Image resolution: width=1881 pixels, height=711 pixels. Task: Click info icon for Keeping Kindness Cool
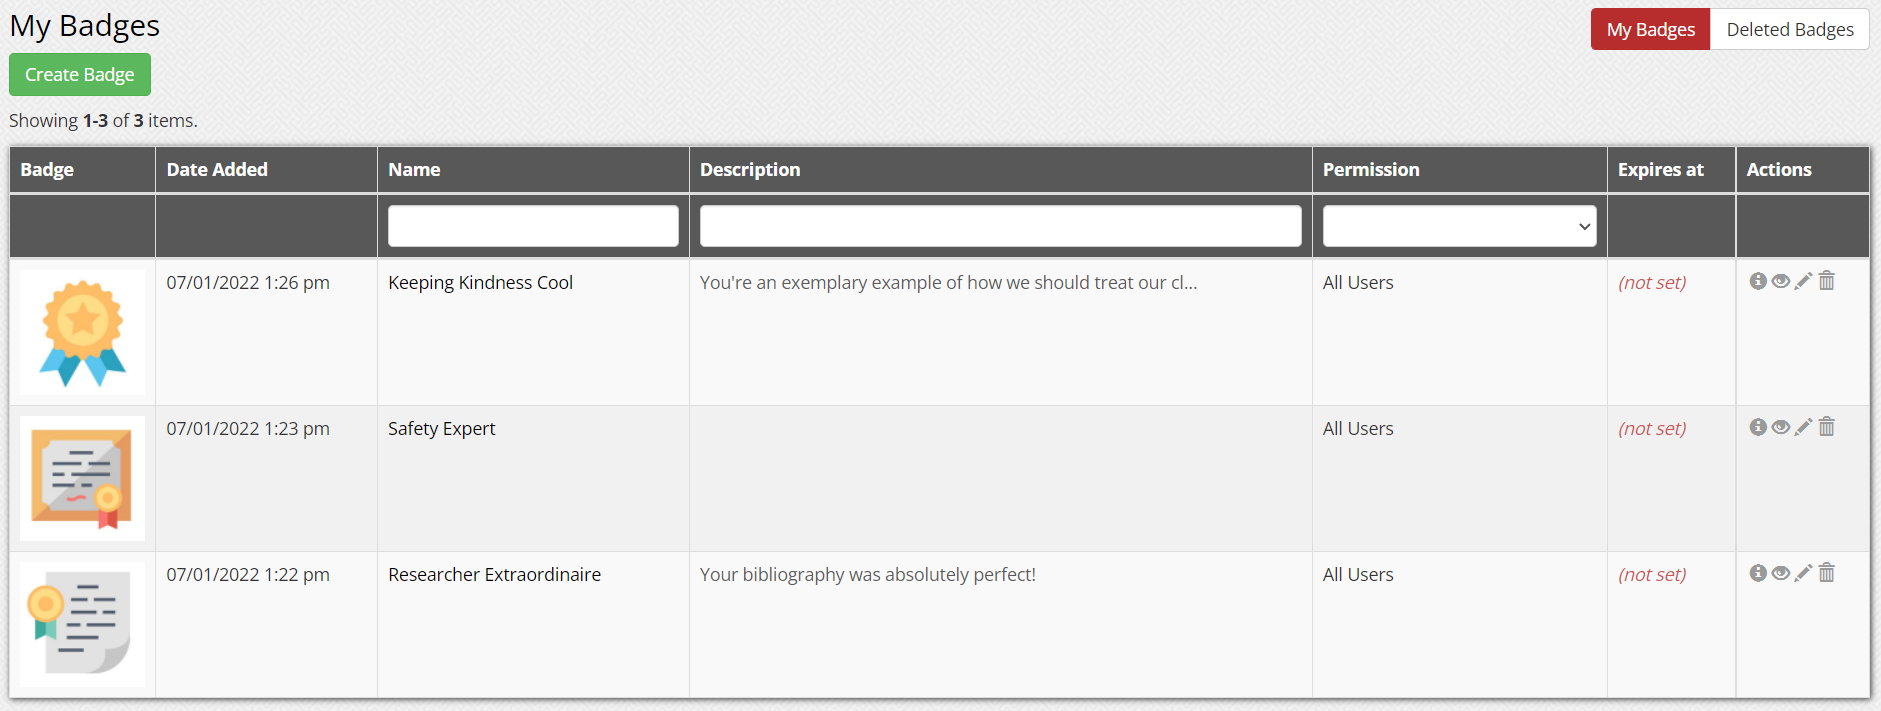coord(1758,281)
